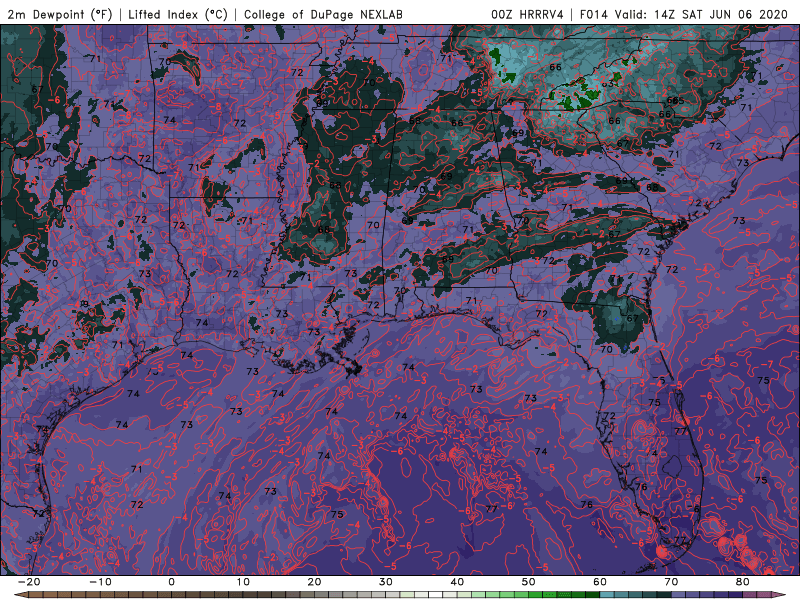Screen dimensions: 800x600
Task: Click the -10 label on color scale
Action: pyautogui.click(x=100, y=582)
